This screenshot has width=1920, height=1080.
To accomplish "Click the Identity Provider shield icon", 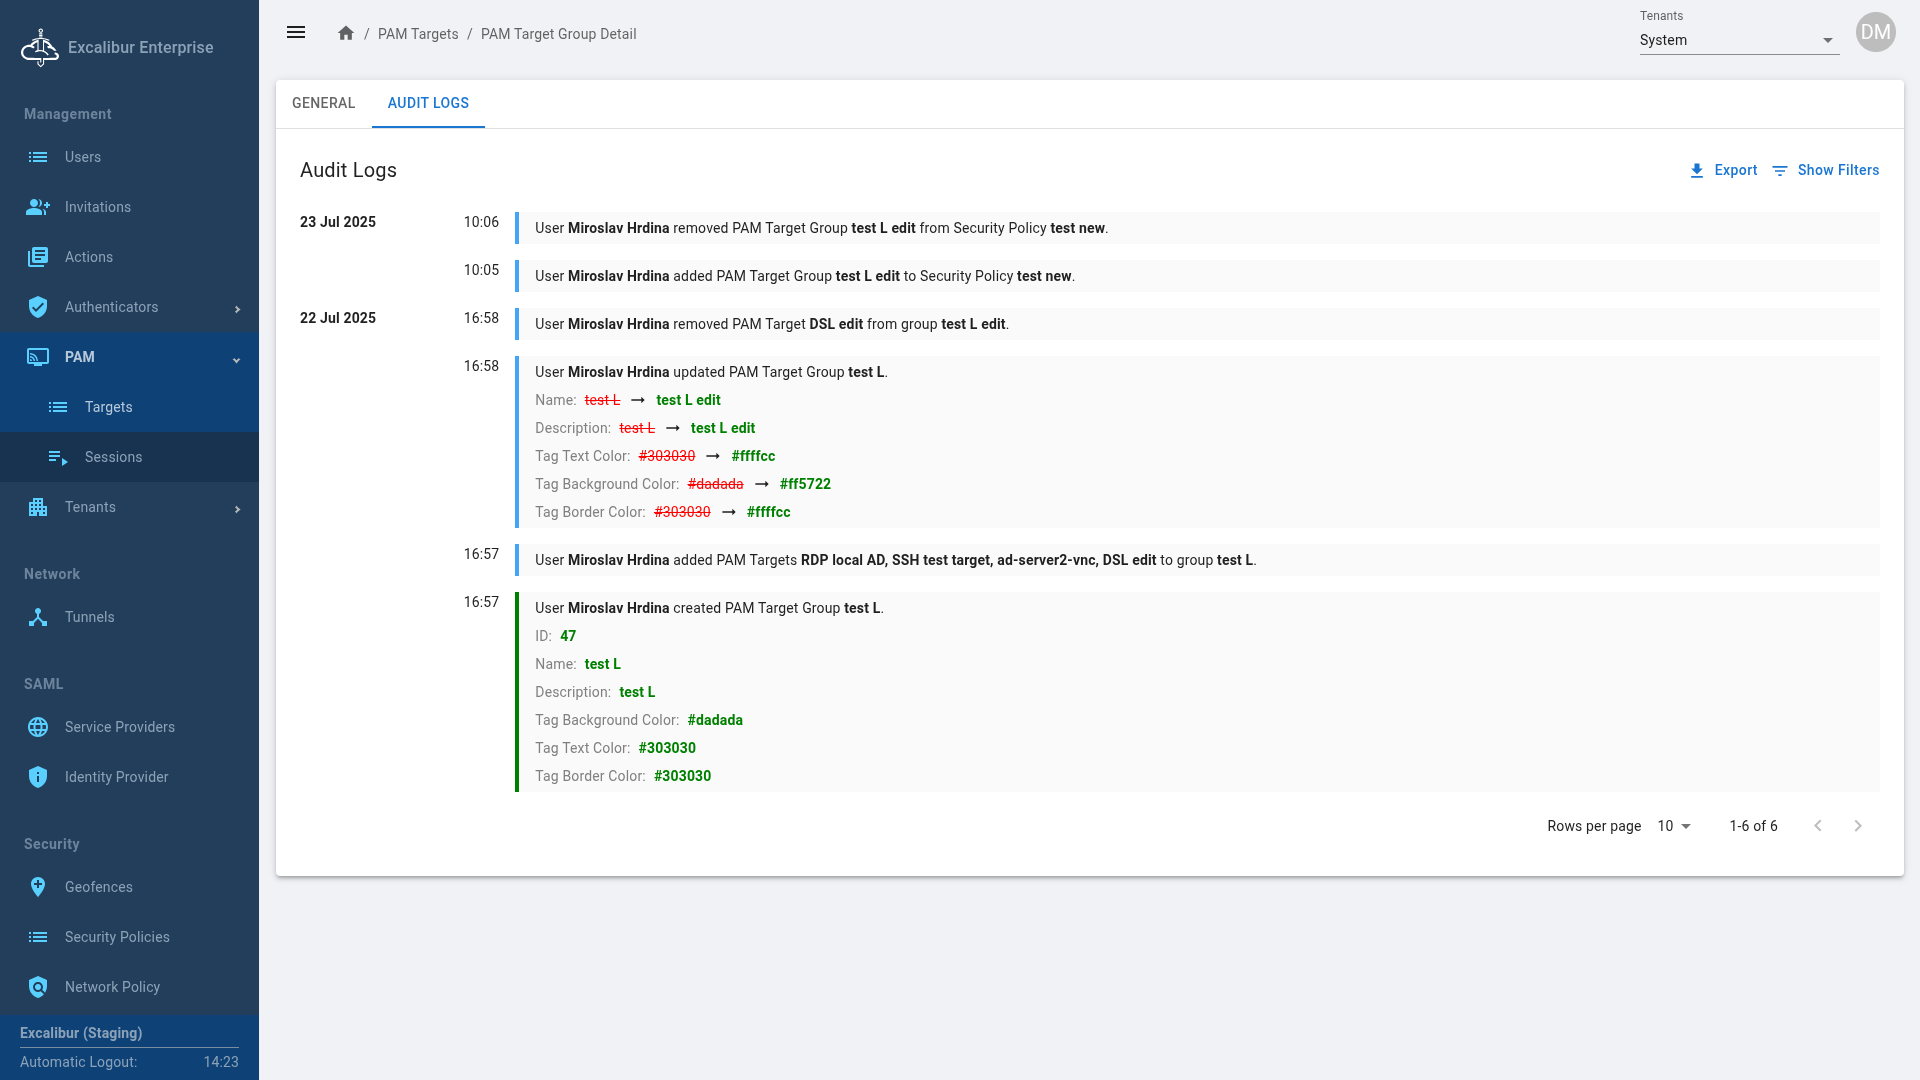I will click(38, 777).
